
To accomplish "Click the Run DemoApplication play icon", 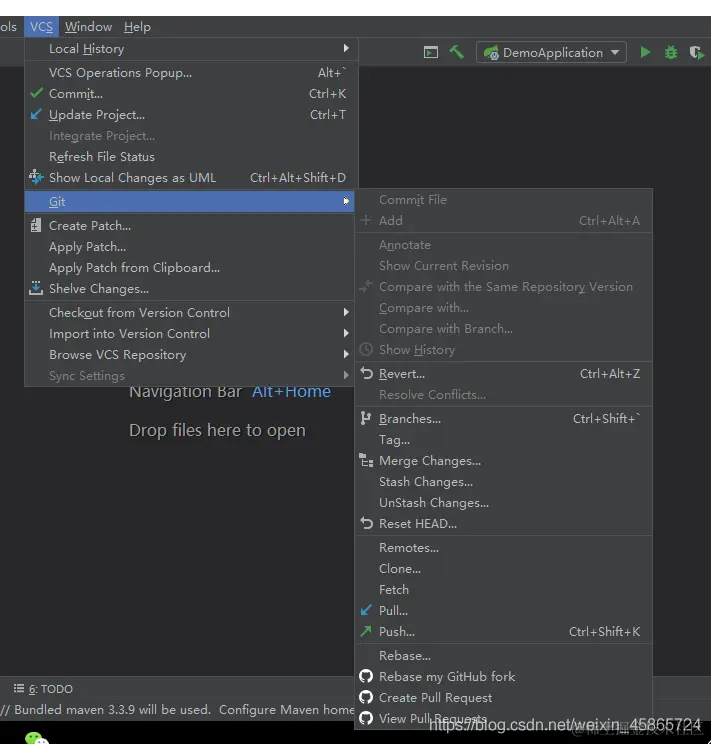I will tap(645, 52).
